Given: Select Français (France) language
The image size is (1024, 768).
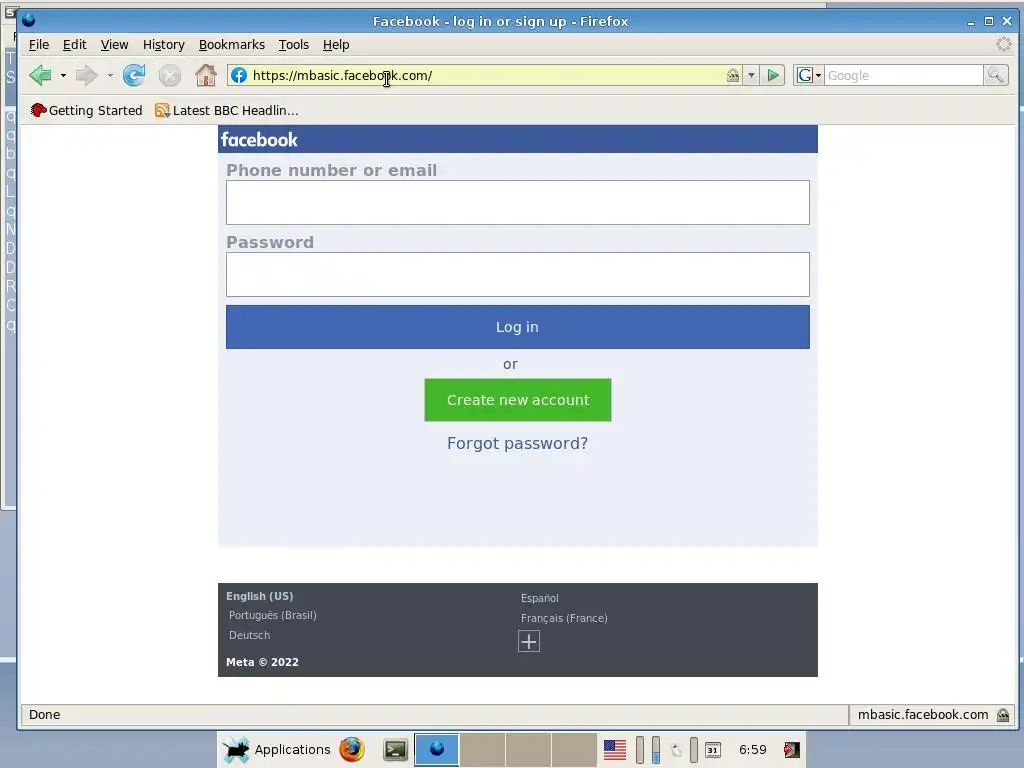Looking at the screenshot, I should pos(564,618).
